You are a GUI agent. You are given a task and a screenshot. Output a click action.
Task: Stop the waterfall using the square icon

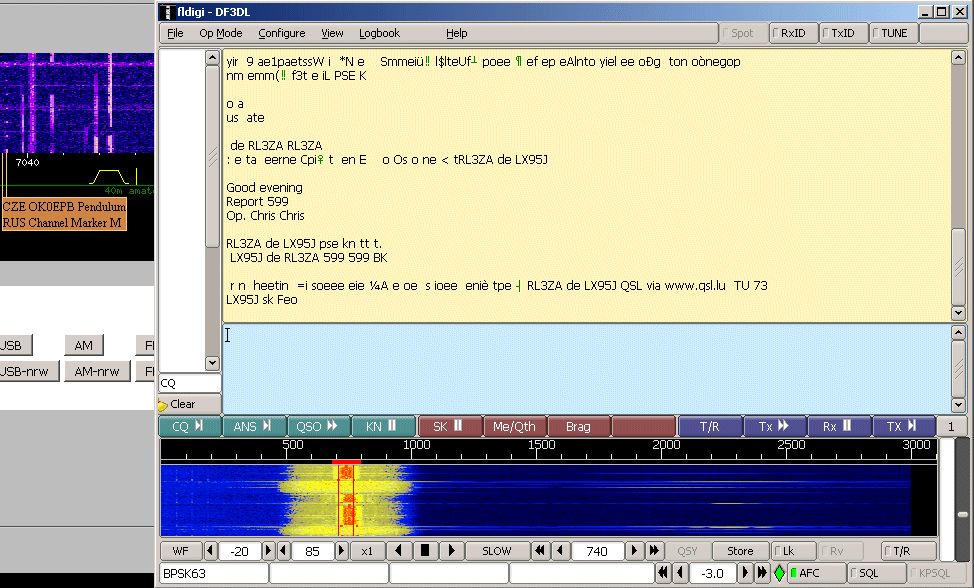point(425,551)
